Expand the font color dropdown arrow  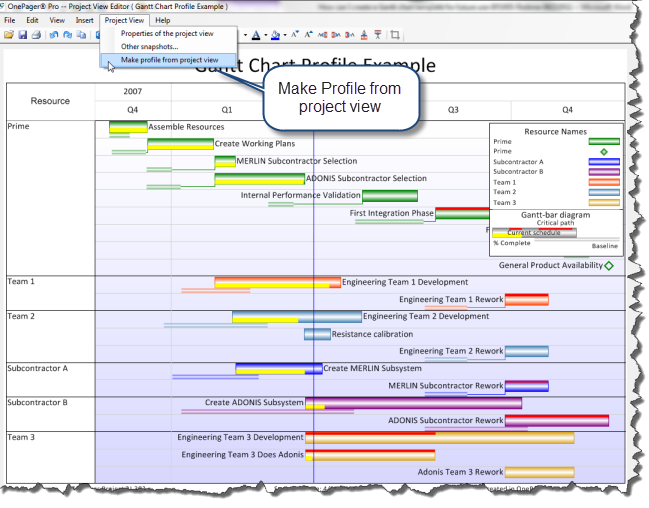(263, 35)
